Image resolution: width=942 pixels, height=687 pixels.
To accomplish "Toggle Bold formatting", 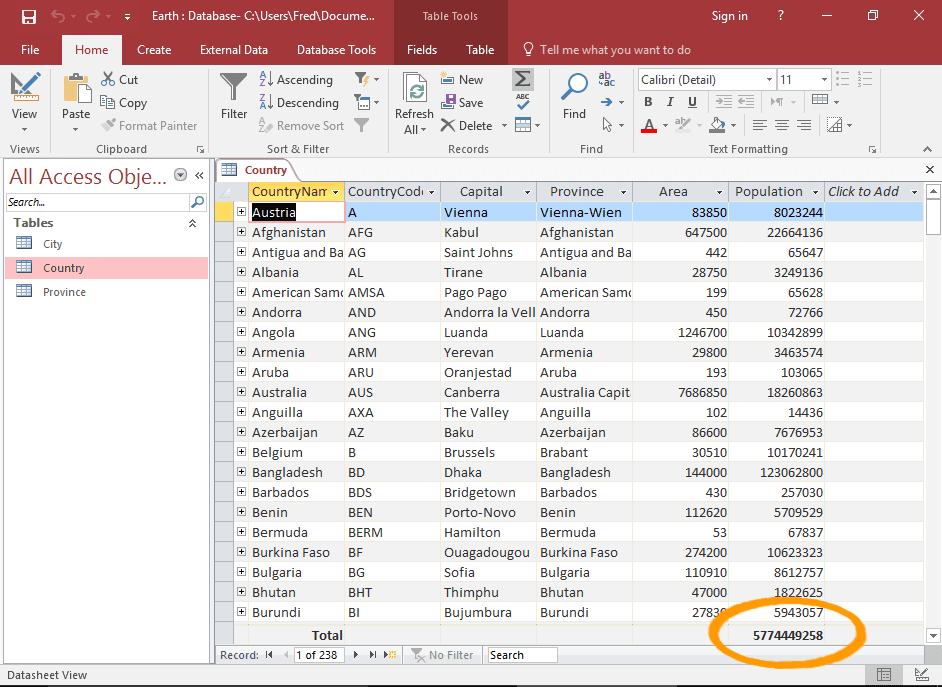I will click(x=647, y=101).
